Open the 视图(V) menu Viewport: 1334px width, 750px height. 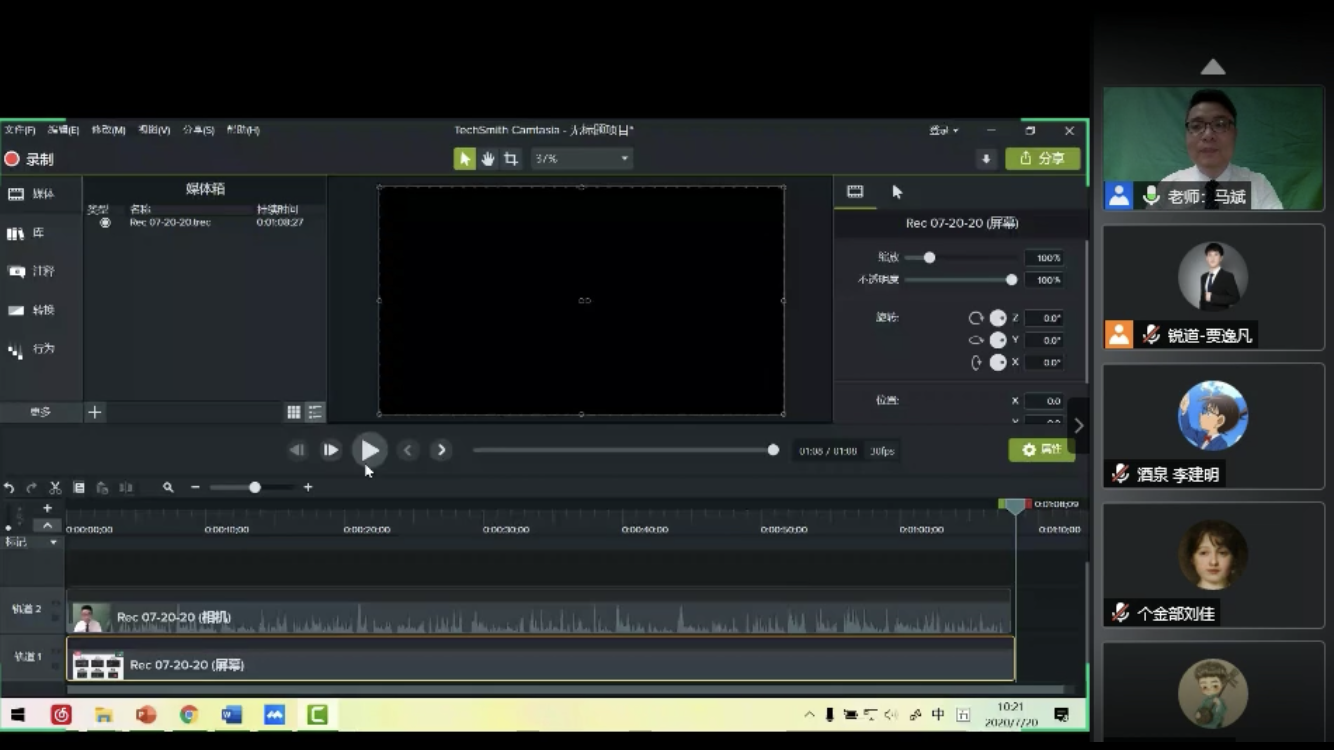click(154, 130)
